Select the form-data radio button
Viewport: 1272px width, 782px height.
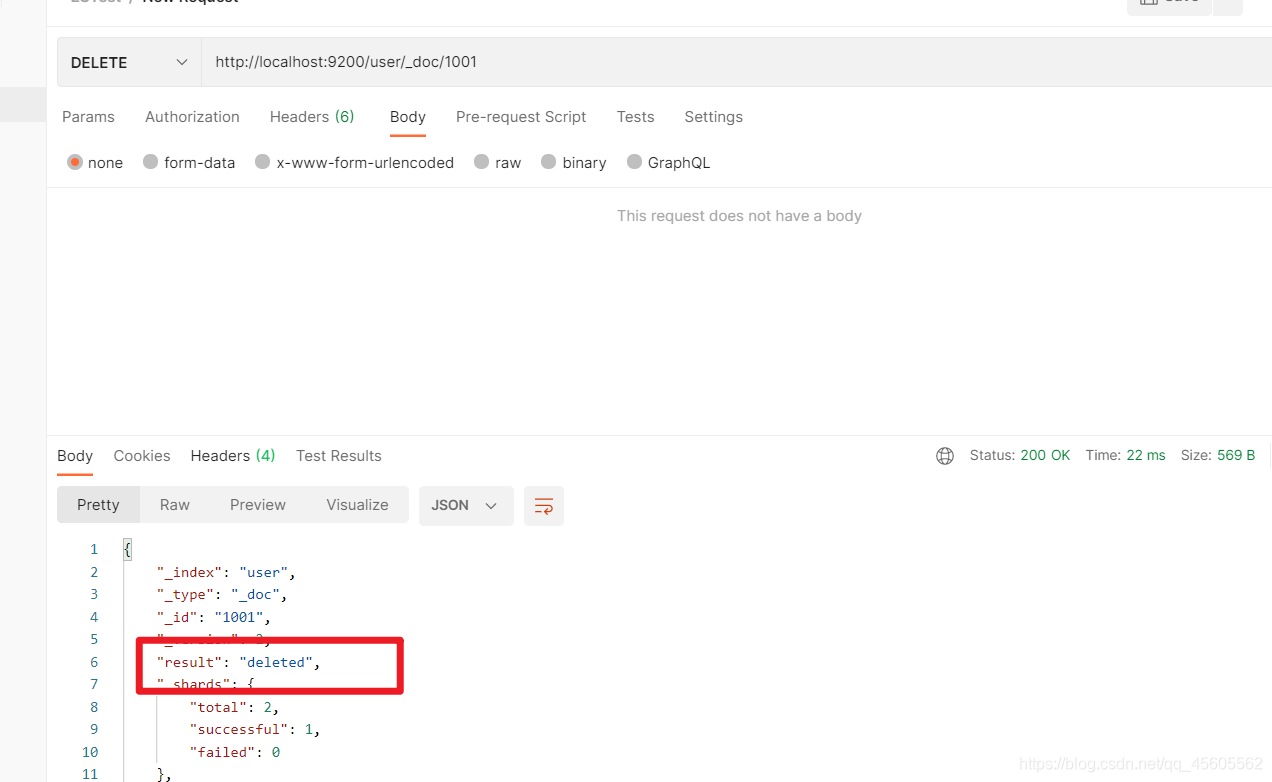[151, 162]
